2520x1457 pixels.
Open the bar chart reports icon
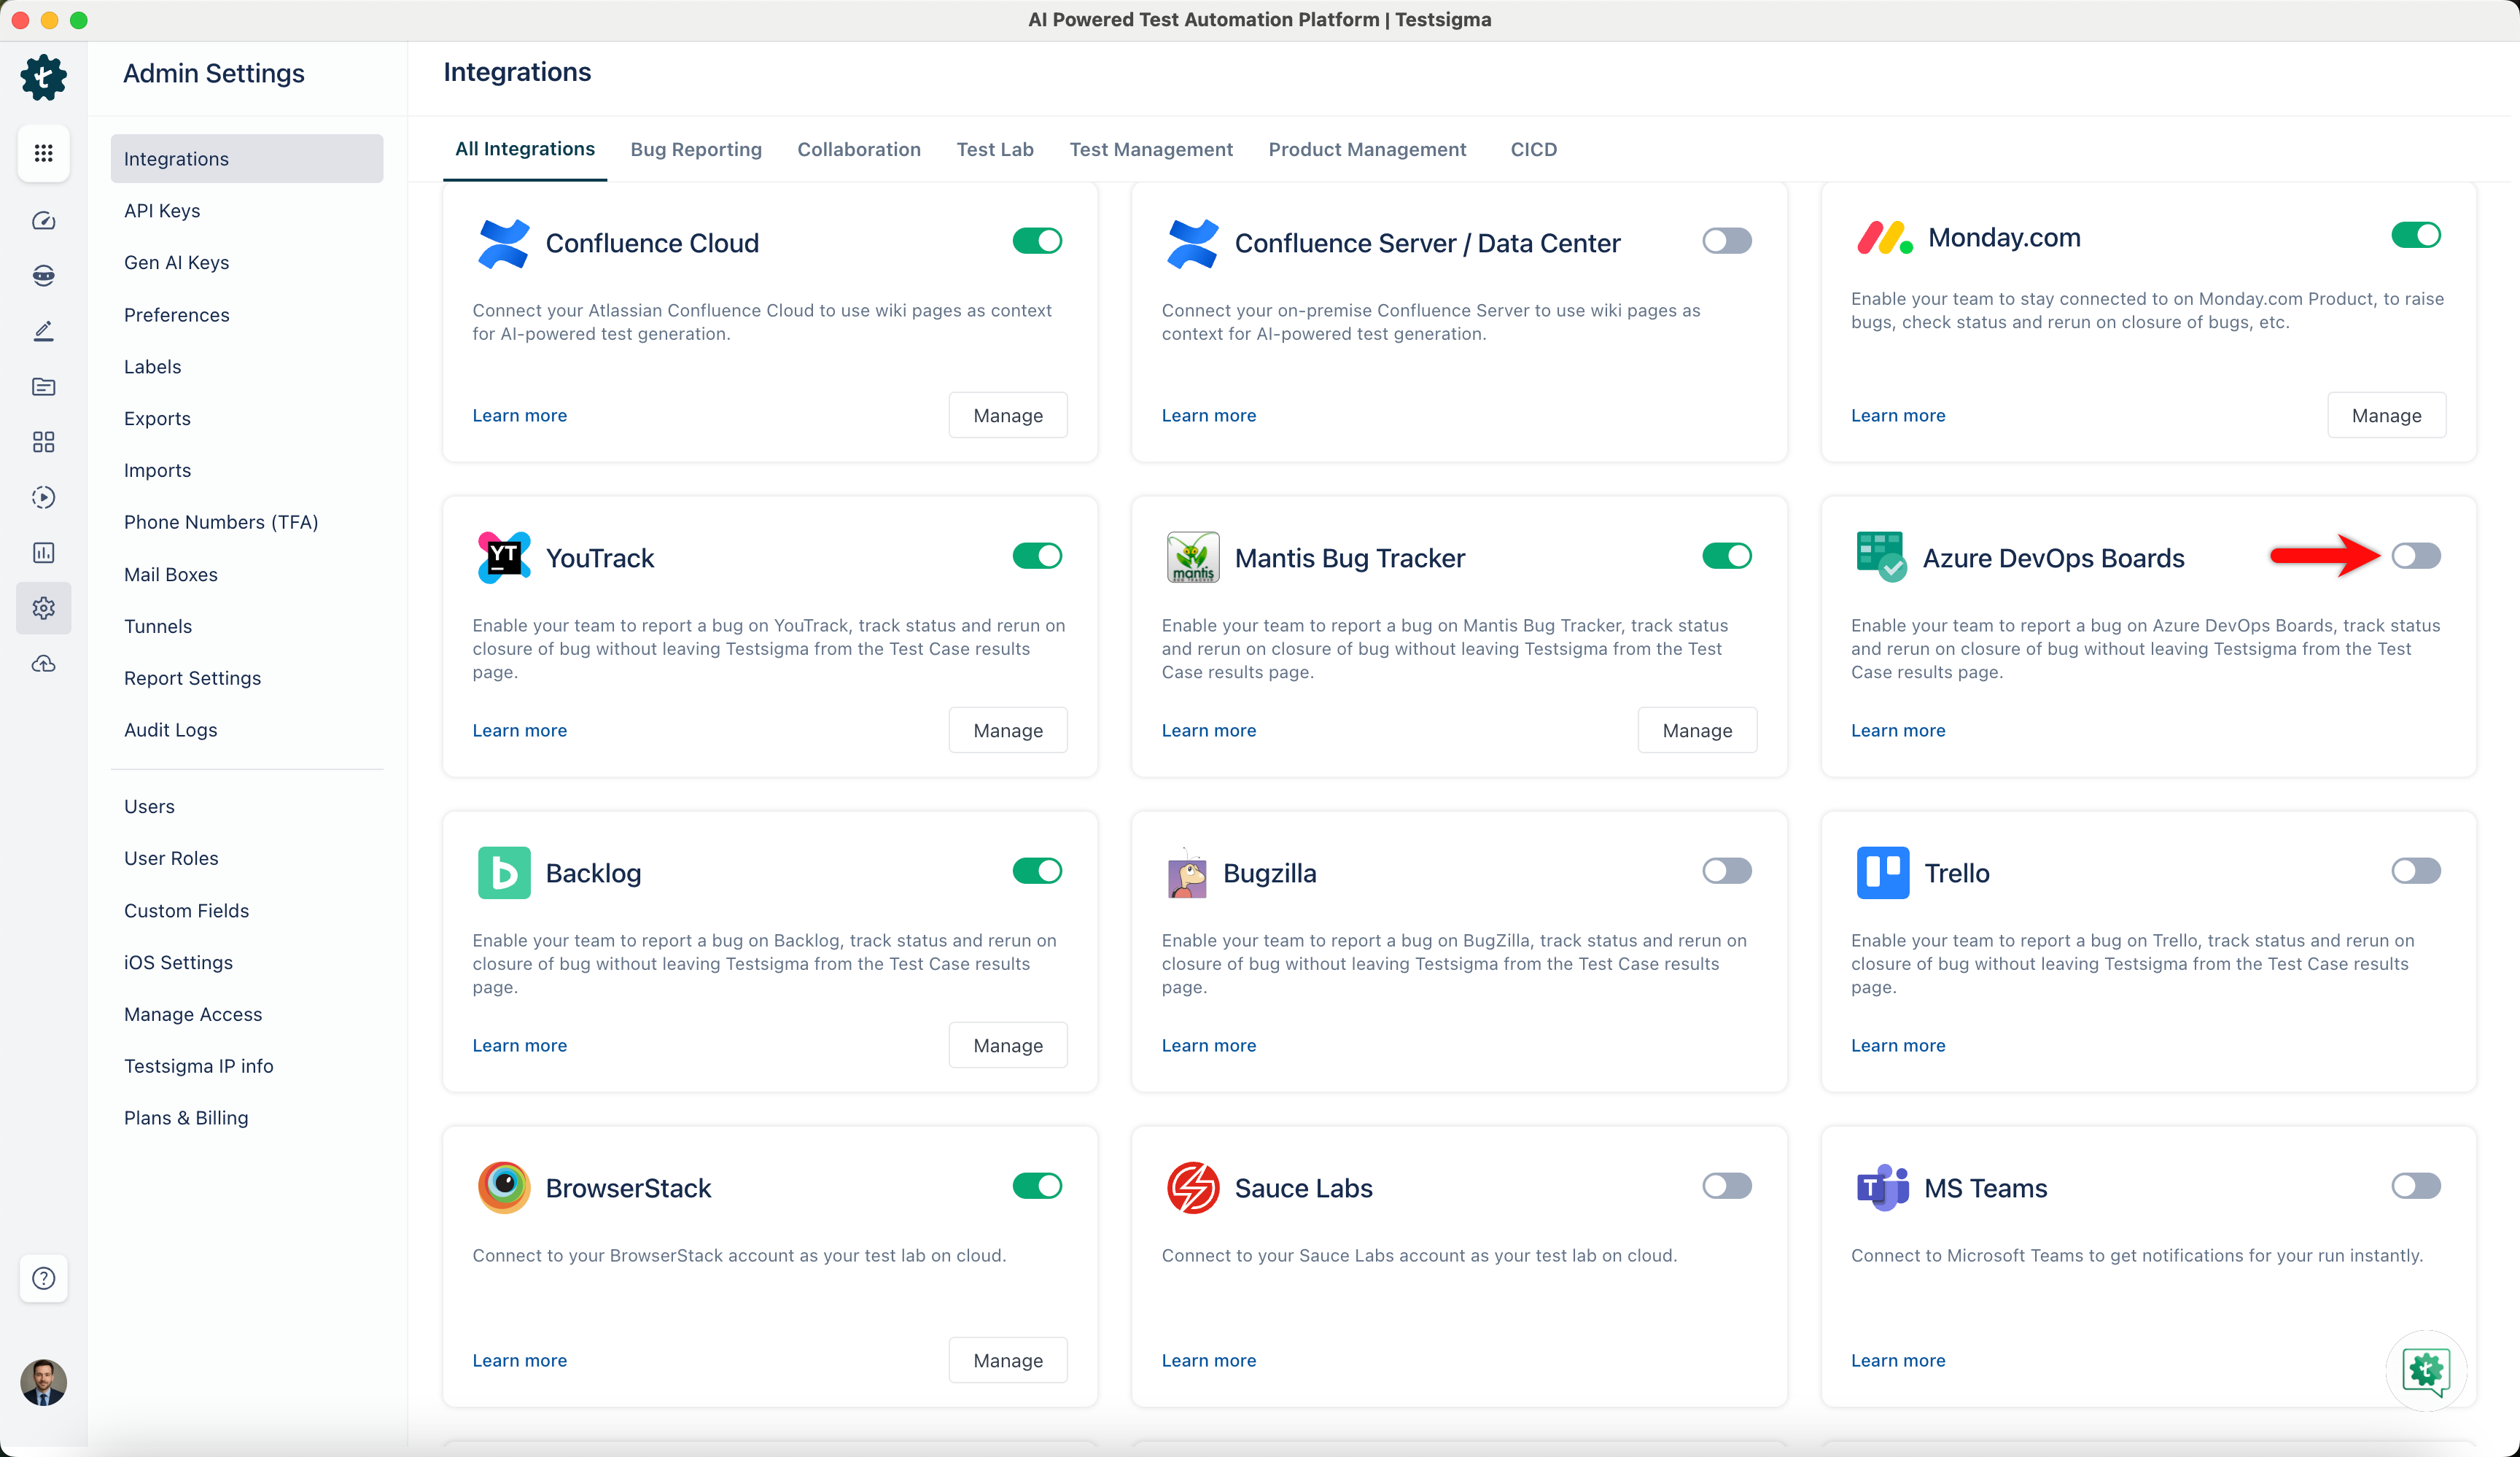tap(43, 553)
